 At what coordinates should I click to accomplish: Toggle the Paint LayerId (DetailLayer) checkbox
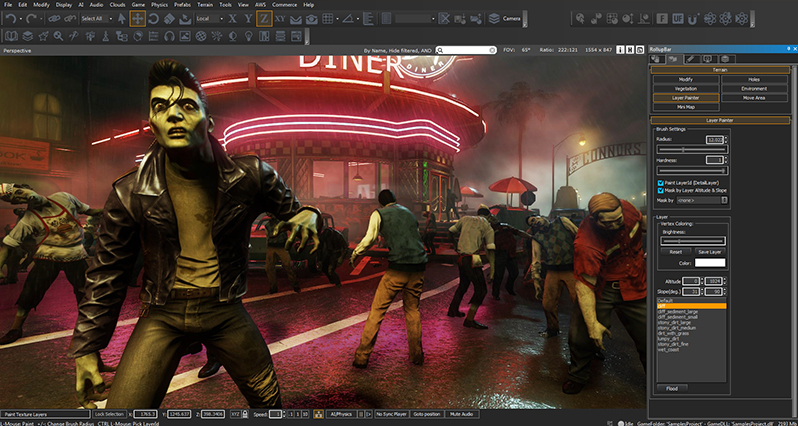pos(660,184)
